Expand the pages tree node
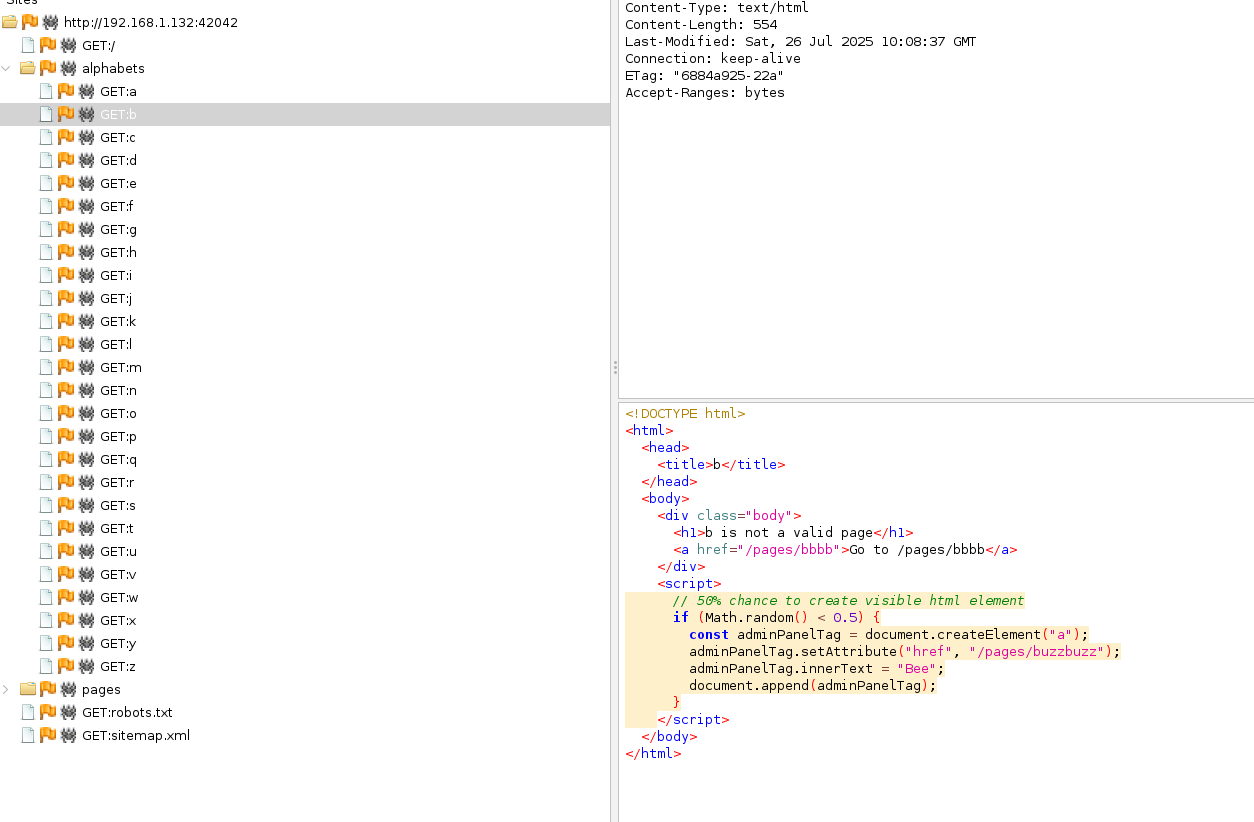Viewport: 1254px width, 822px height. click(7, 689)
